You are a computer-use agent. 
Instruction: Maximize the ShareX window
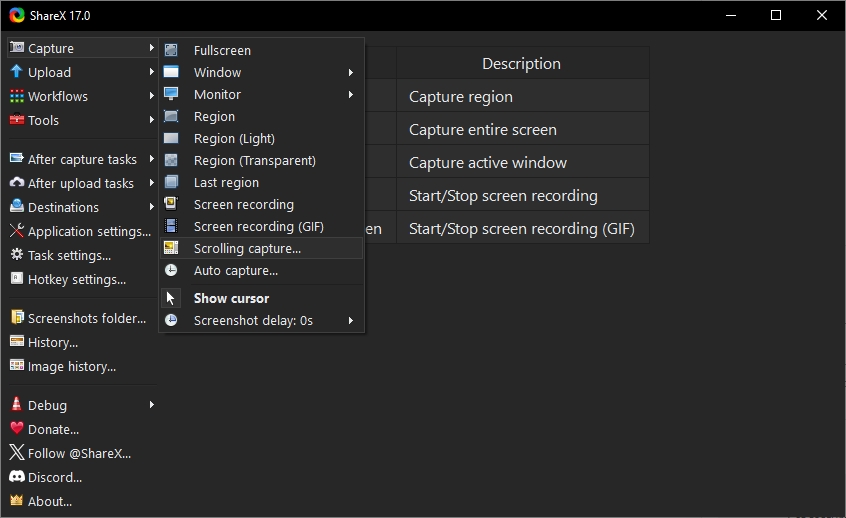(x=776, y=15)
